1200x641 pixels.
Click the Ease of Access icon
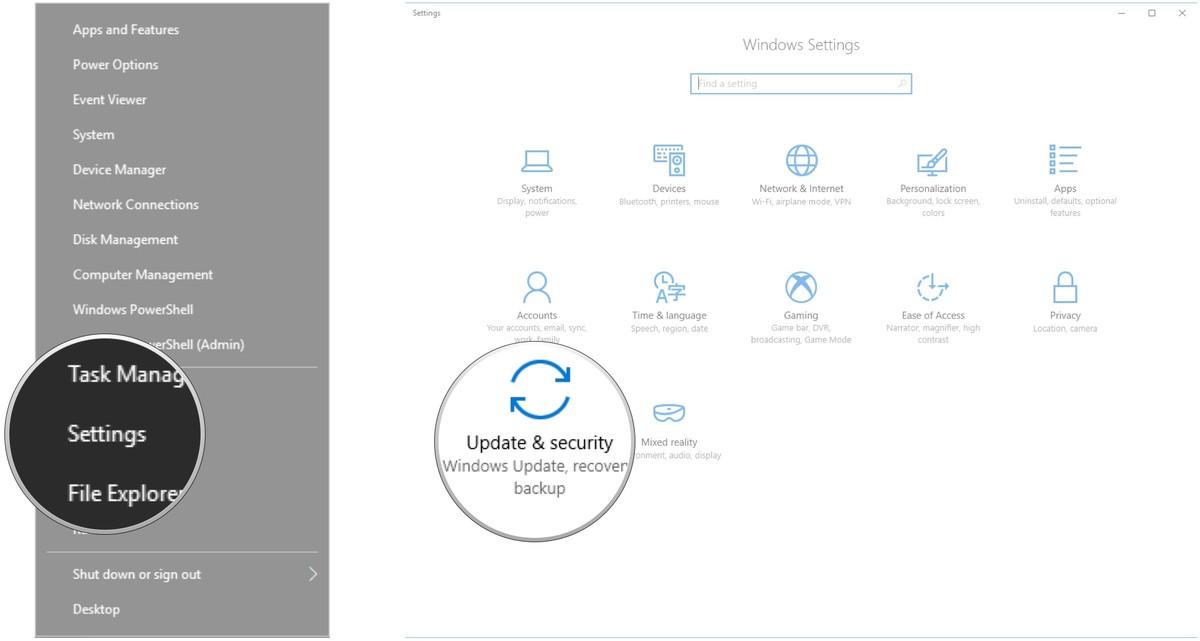coord(932,287)
